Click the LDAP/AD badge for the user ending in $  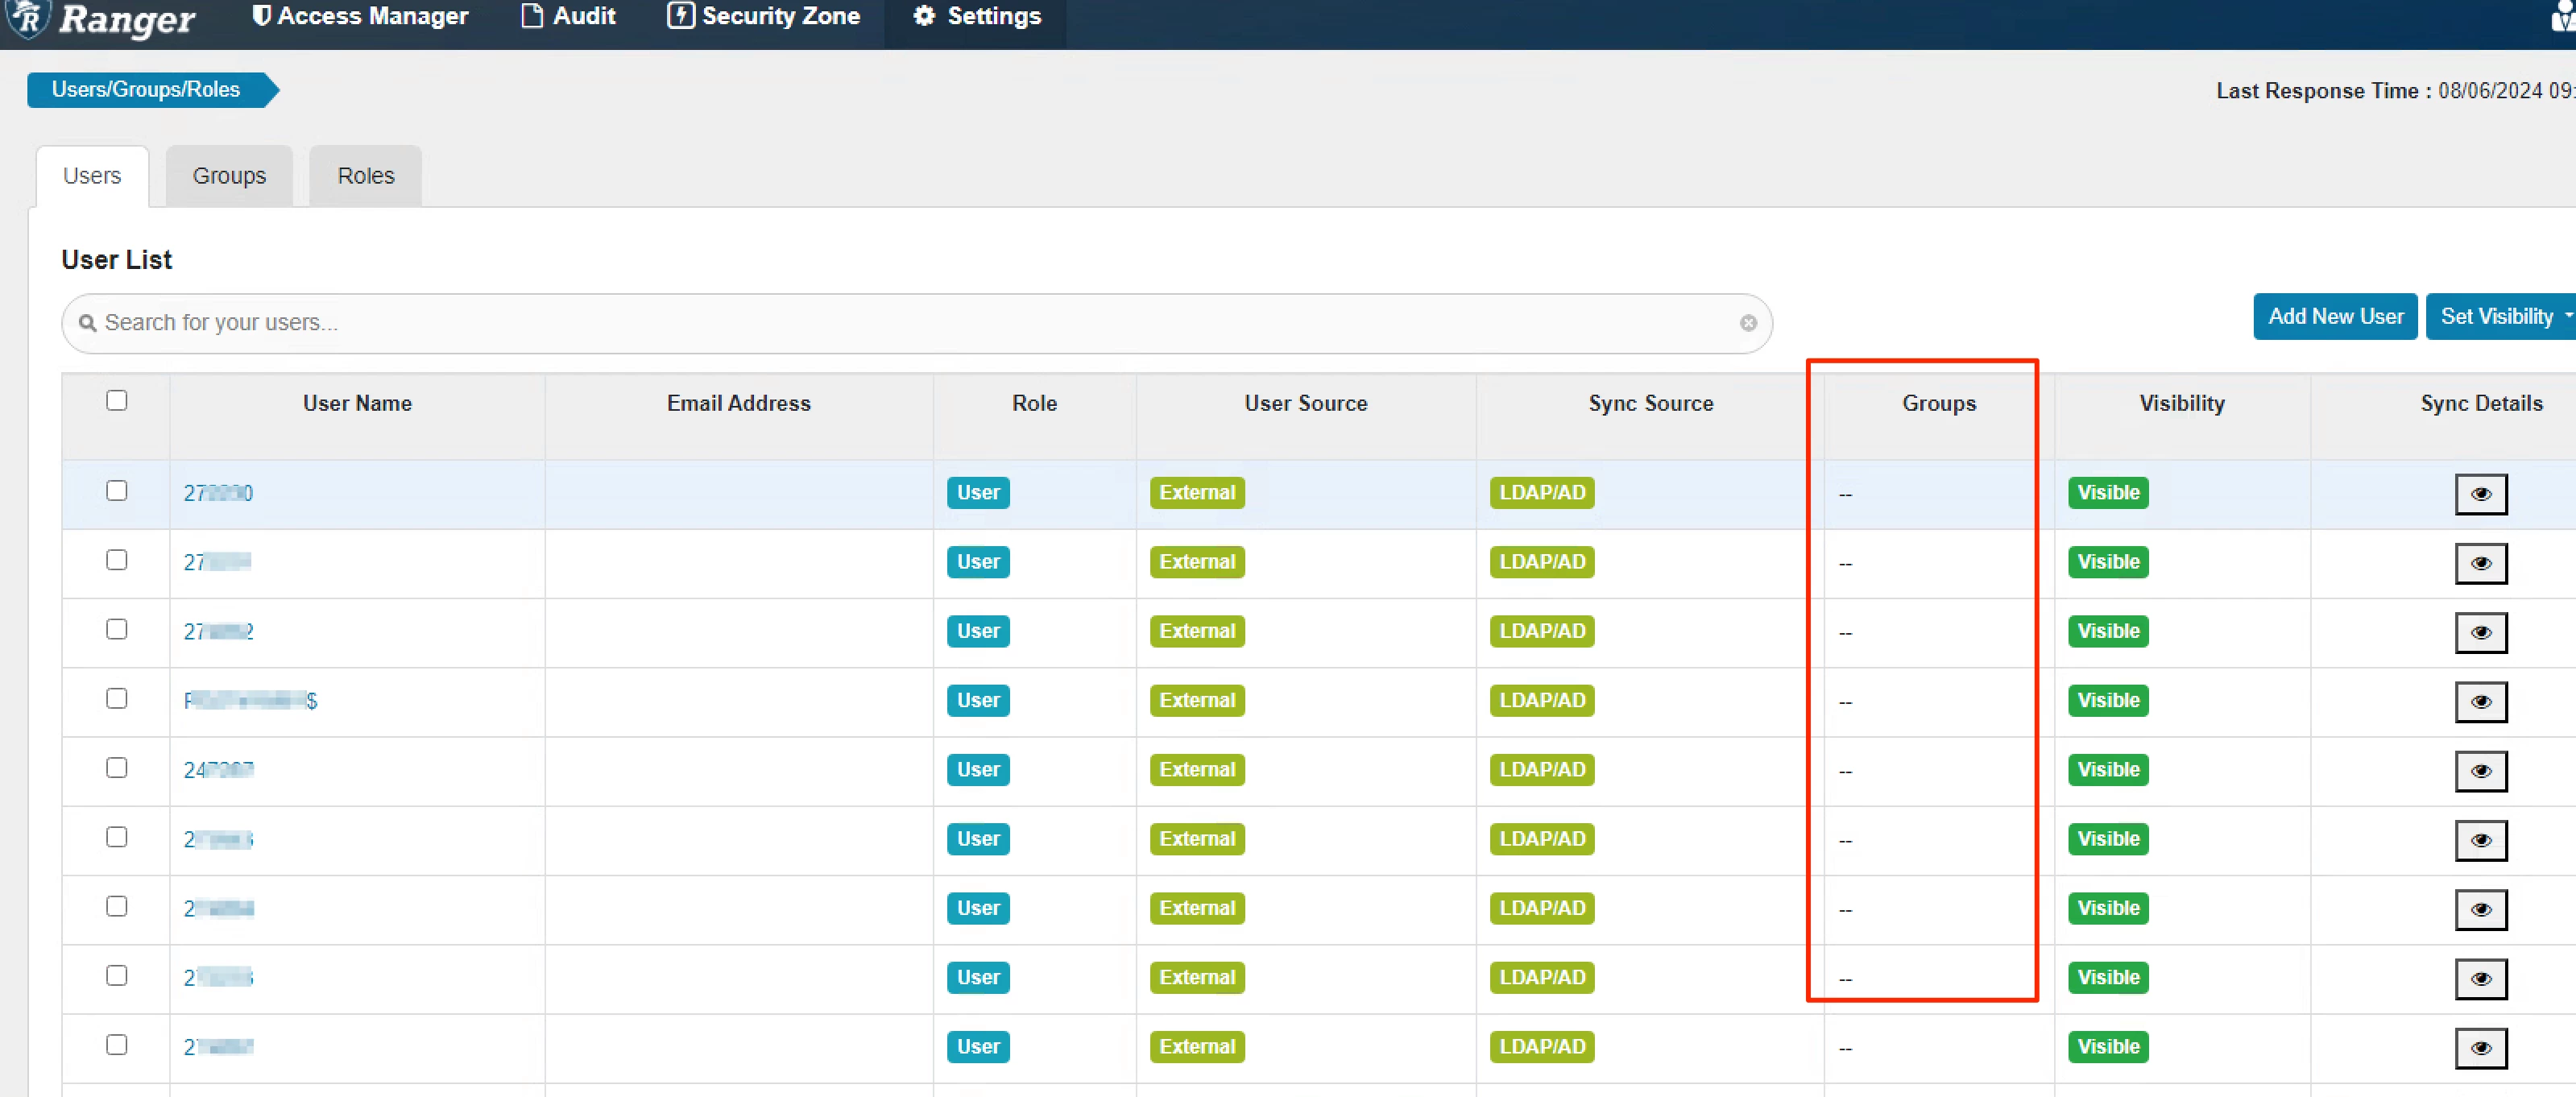[x=1542, y=701]
